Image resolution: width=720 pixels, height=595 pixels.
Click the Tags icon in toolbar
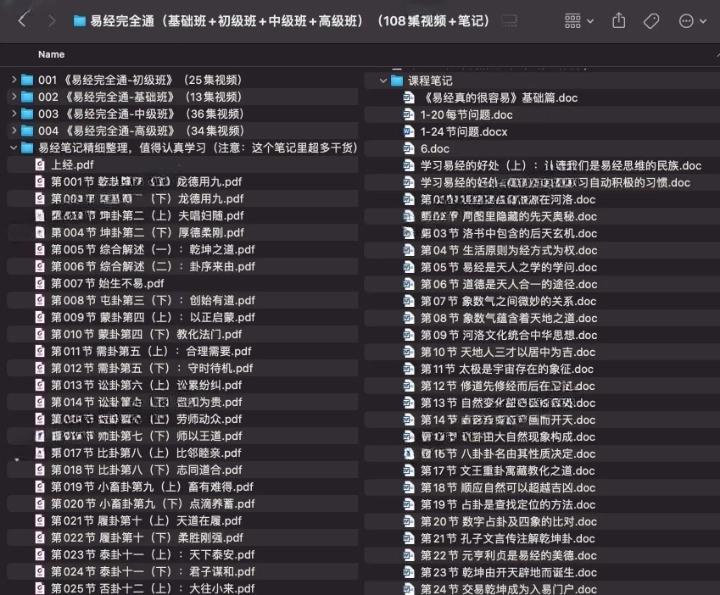(651, 21)
